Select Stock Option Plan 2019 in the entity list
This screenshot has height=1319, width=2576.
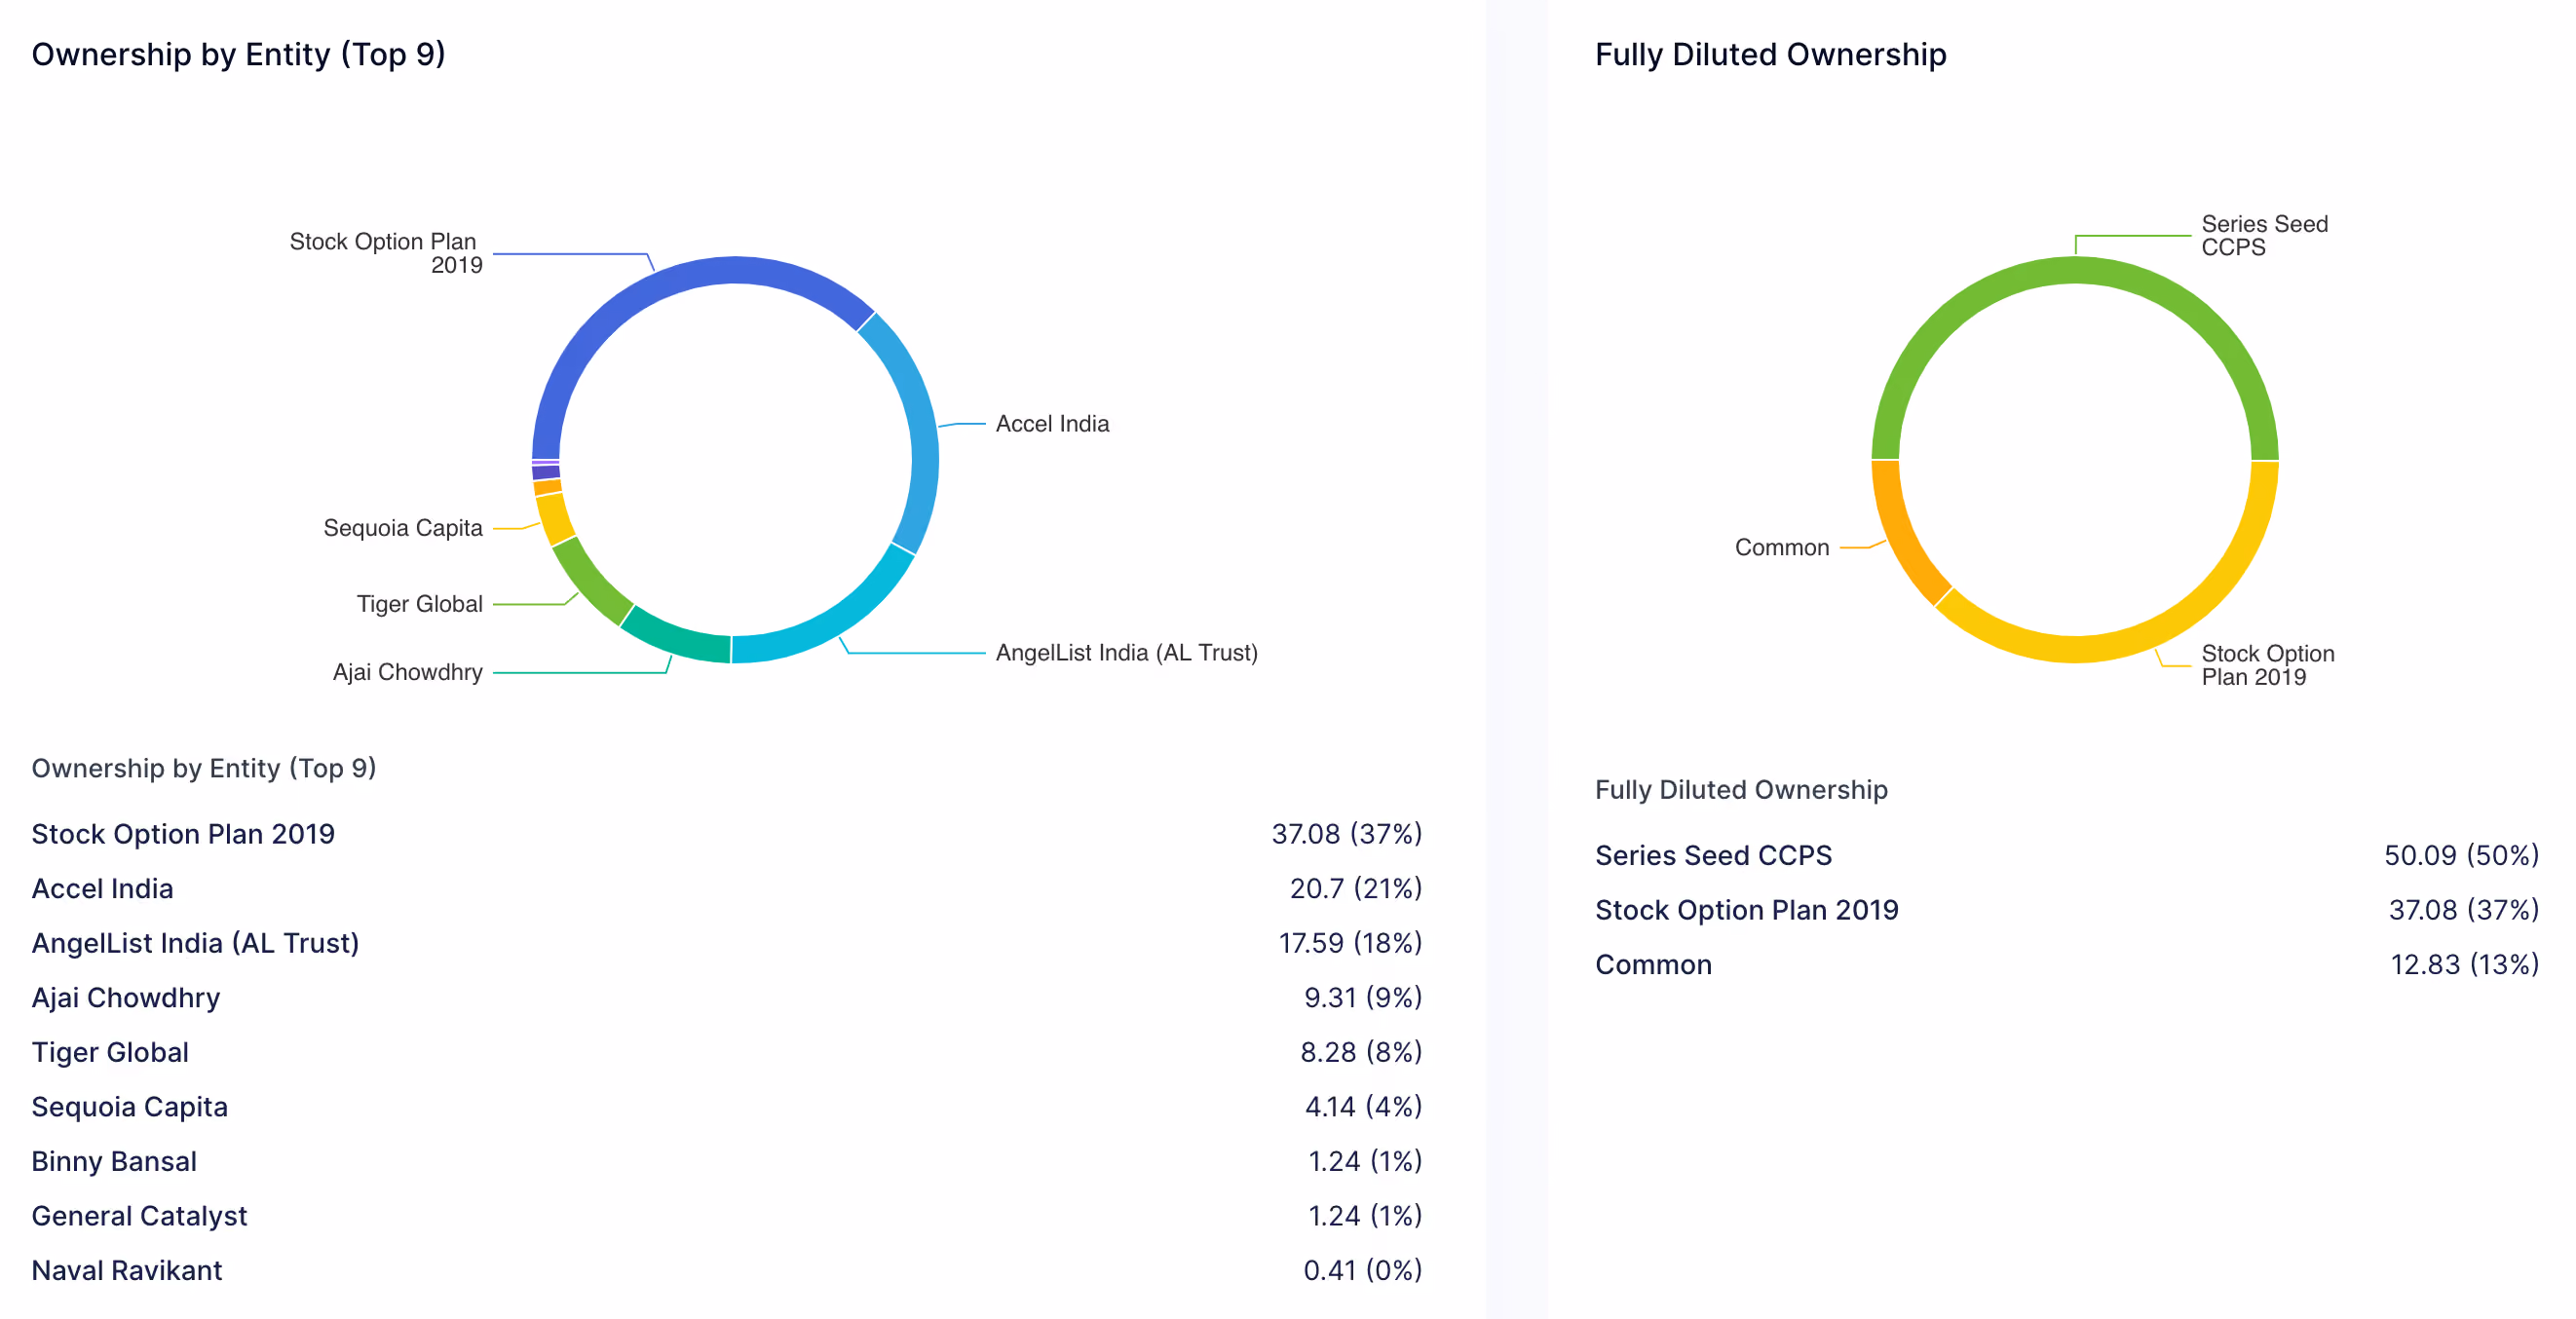pos(183,834)
